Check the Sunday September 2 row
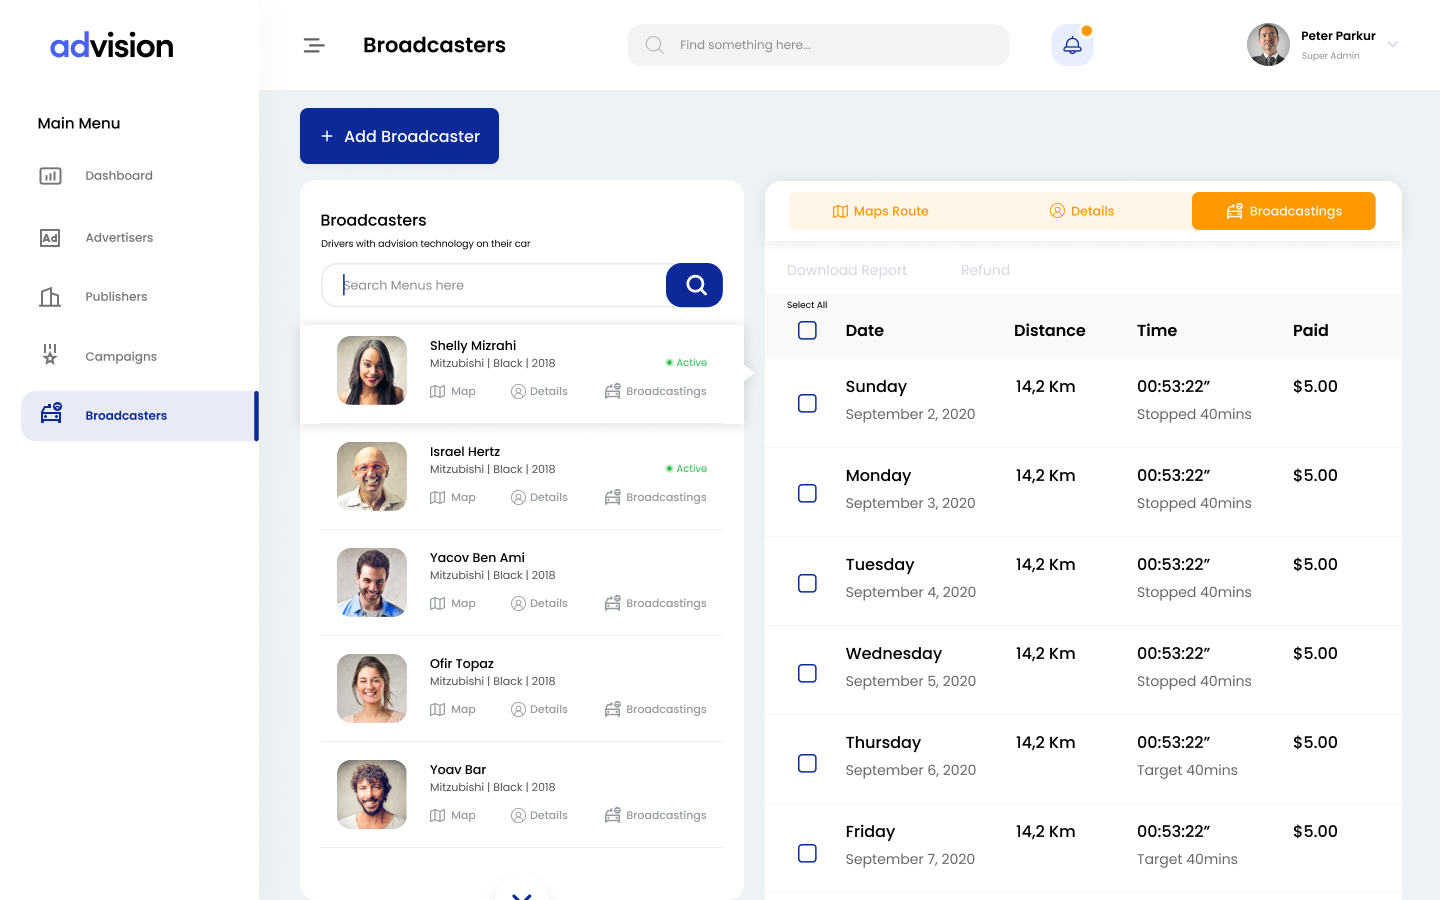1440x900 pixels. click(807, 403)
